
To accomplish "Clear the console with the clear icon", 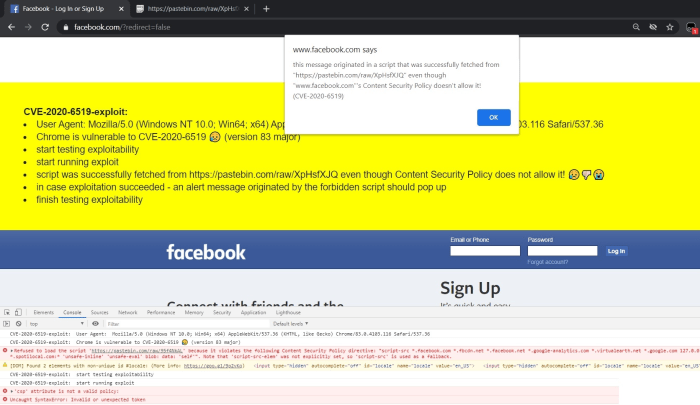I will 18,324.
